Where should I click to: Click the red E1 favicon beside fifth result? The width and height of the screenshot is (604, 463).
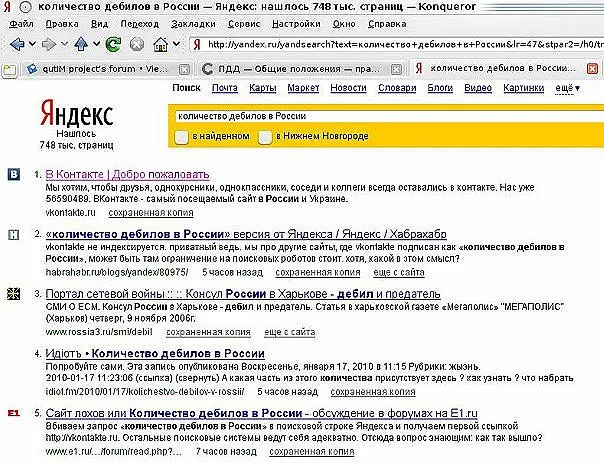point(14,412)
